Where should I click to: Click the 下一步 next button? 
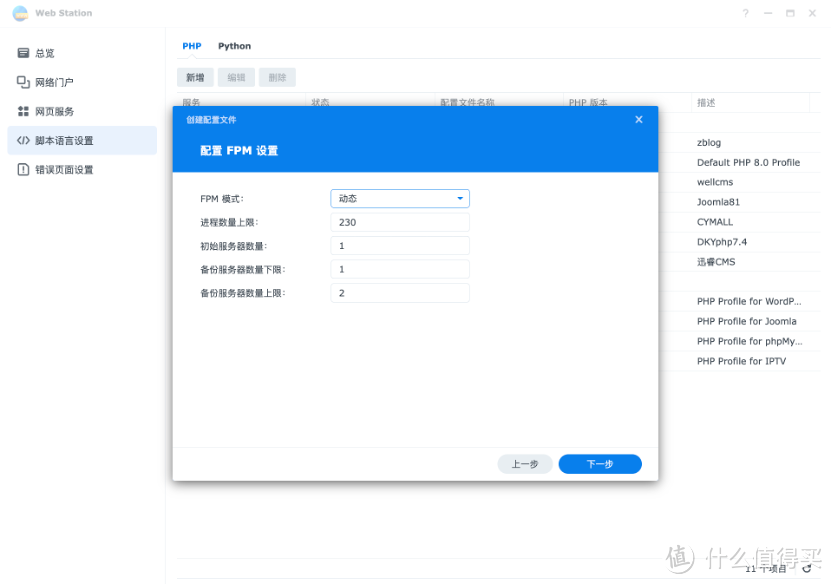point(600,464)
